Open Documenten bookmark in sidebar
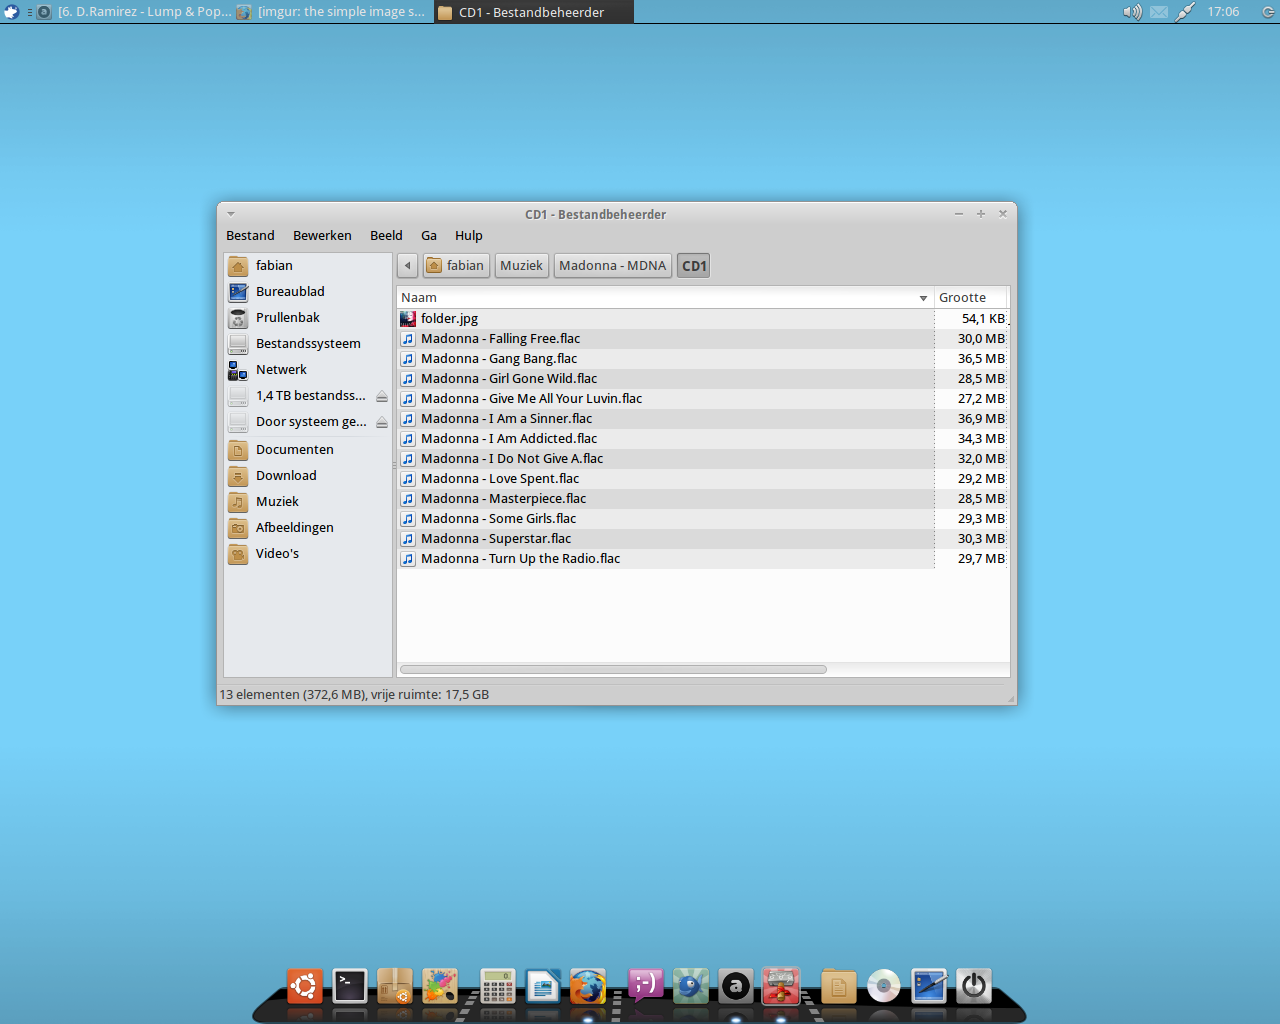The image size is (1280, 1024). pos(307,450)
